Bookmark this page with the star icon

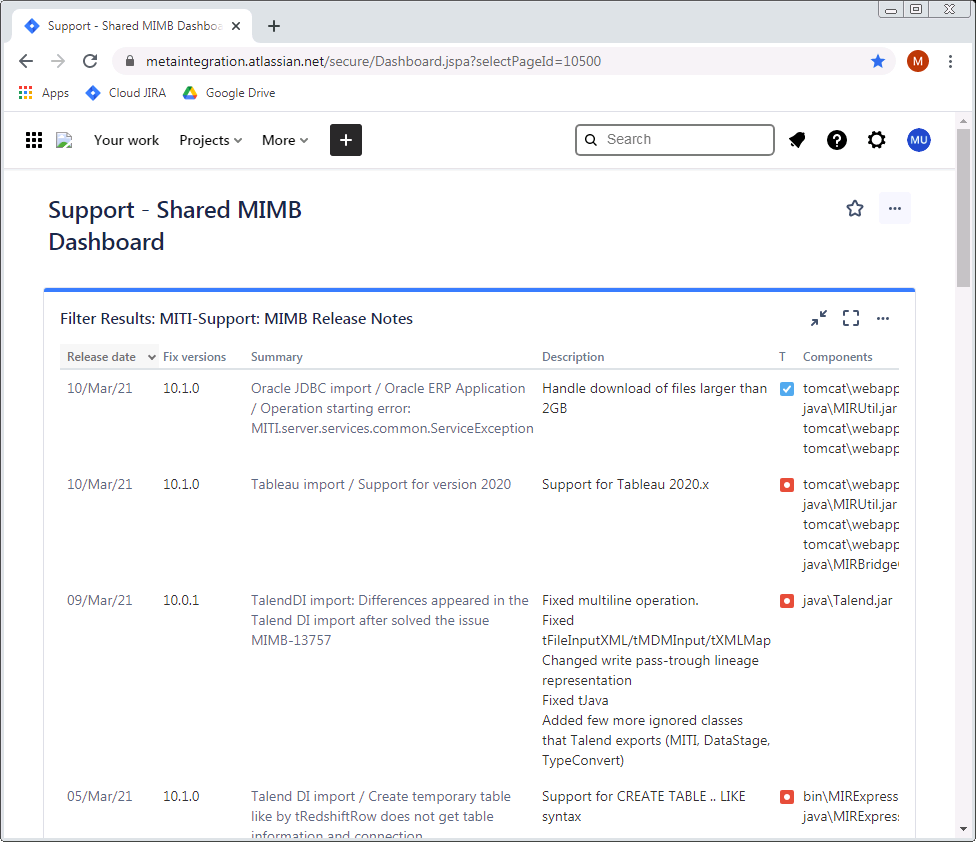point(878,61)
